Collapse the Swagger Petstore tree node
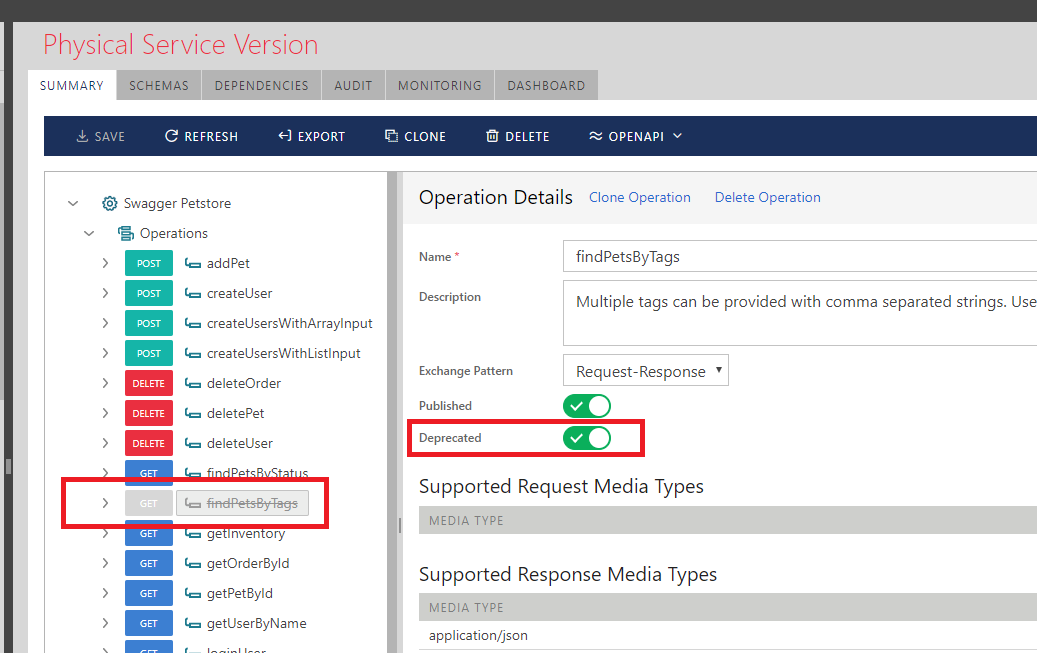 coord(73,203)
